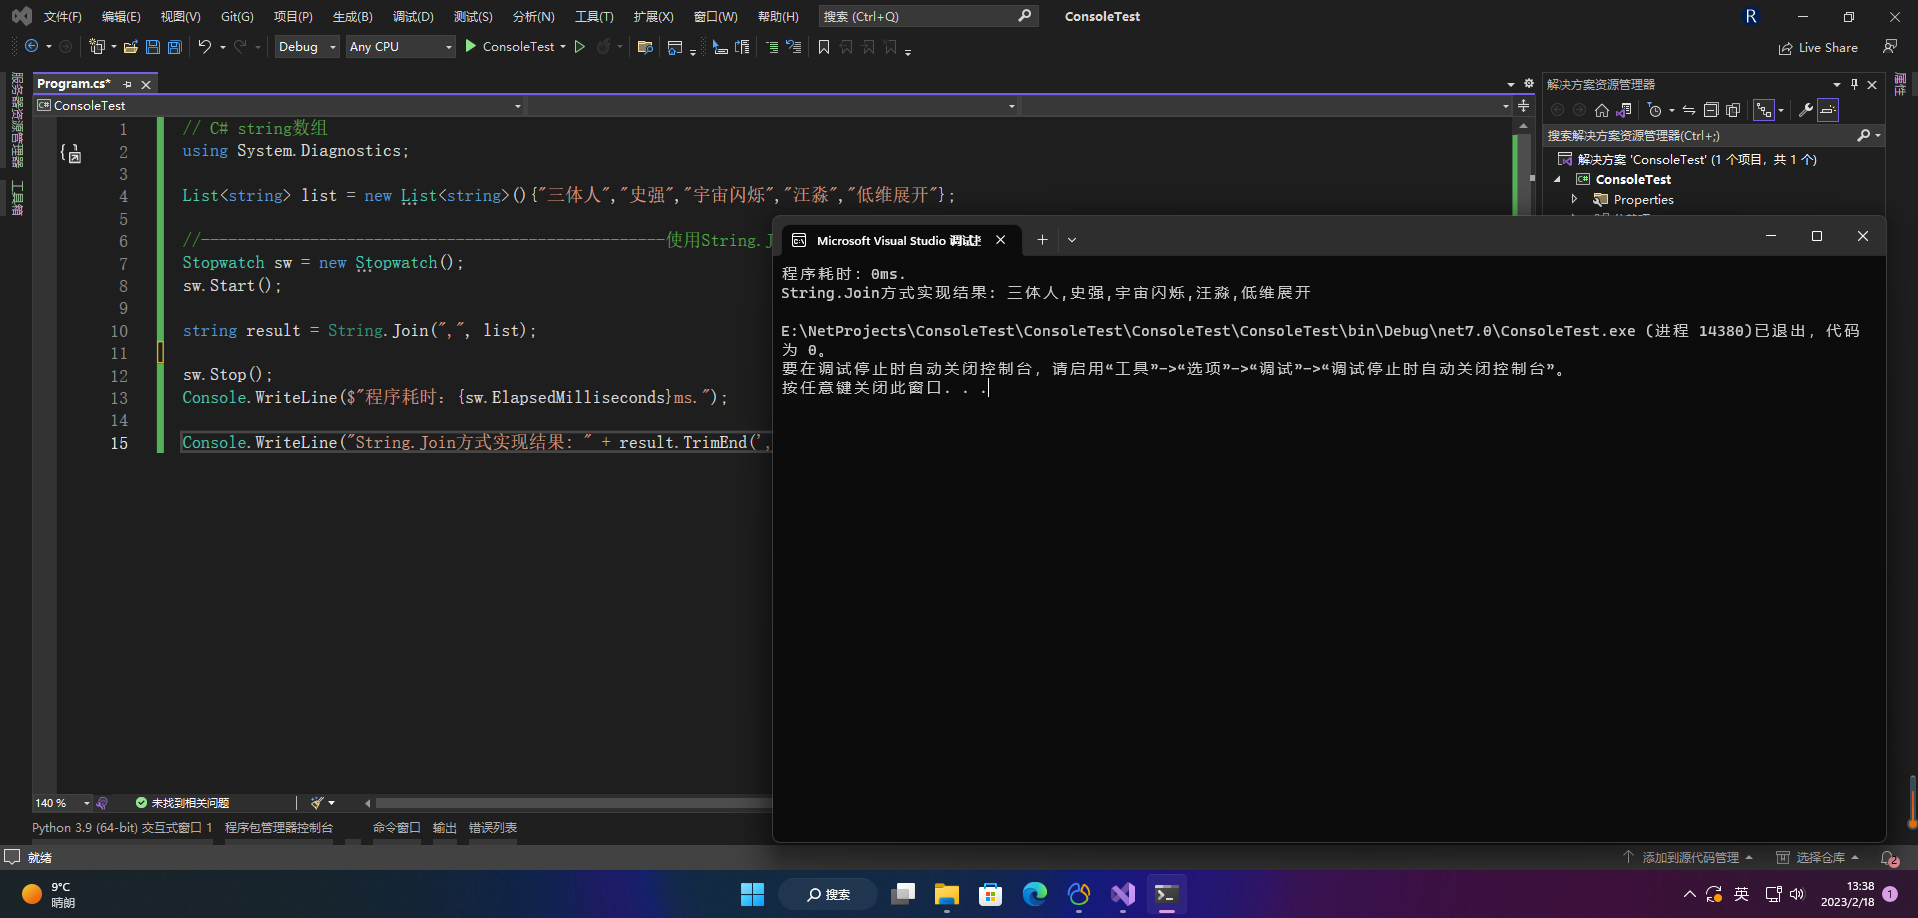
Task: Open the 命令窗口 bottom panel tab
Action: (397, 828)
